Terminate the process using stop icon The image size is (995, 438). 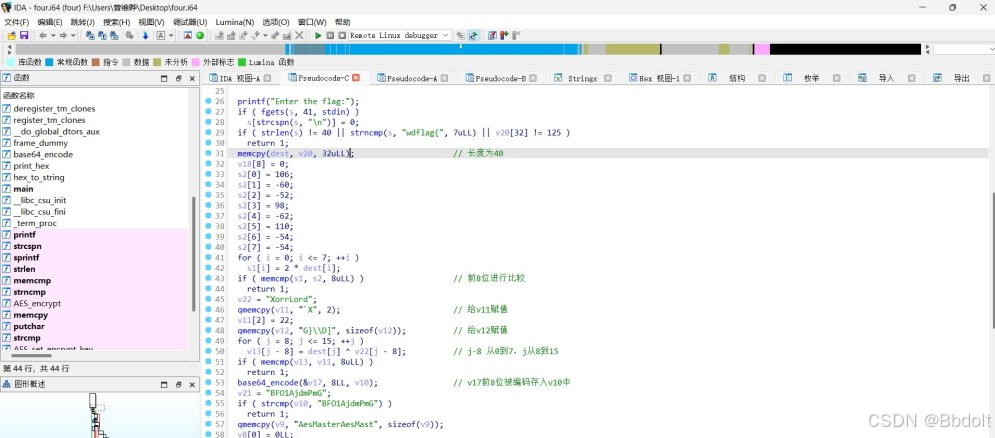click(342, 36)
